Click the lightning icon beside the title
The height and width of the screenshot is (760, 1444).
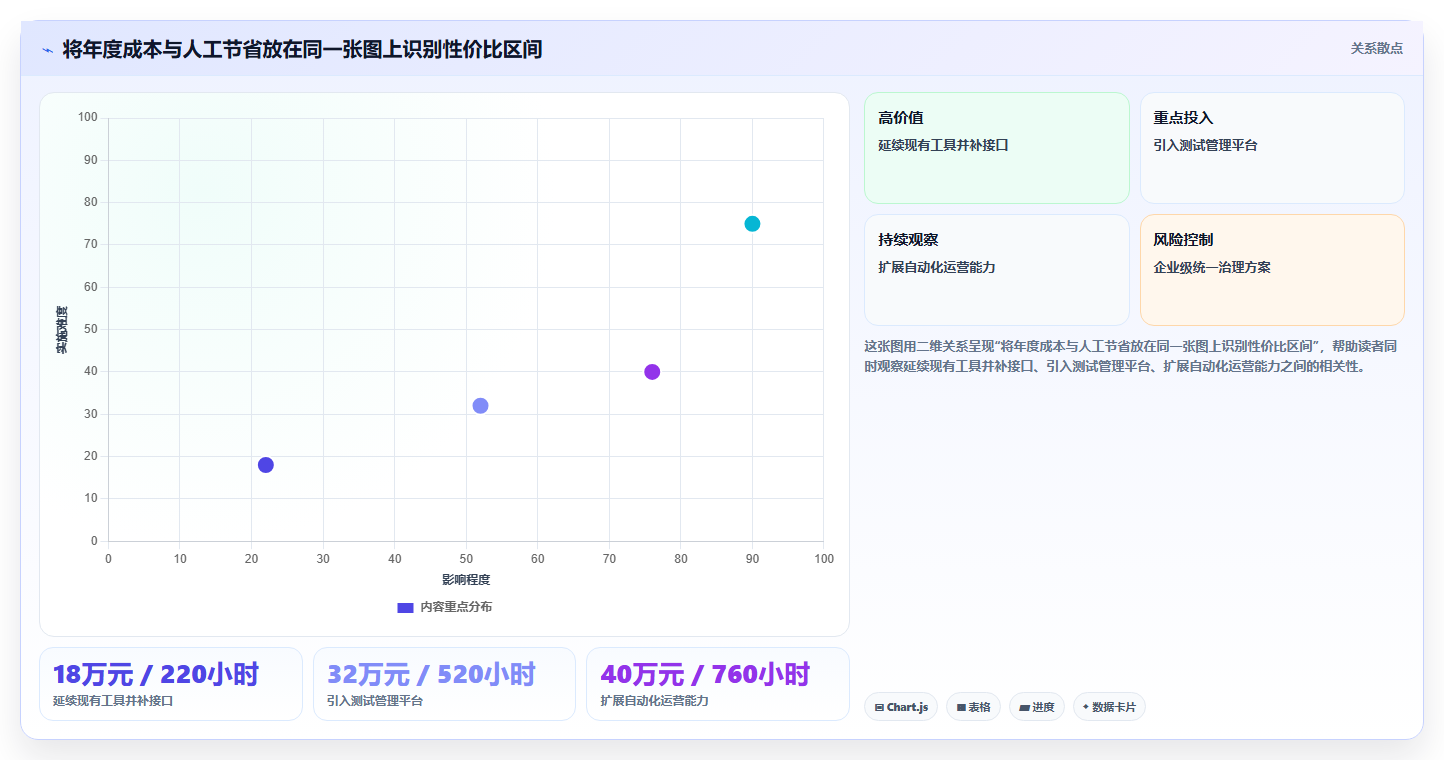47,50
